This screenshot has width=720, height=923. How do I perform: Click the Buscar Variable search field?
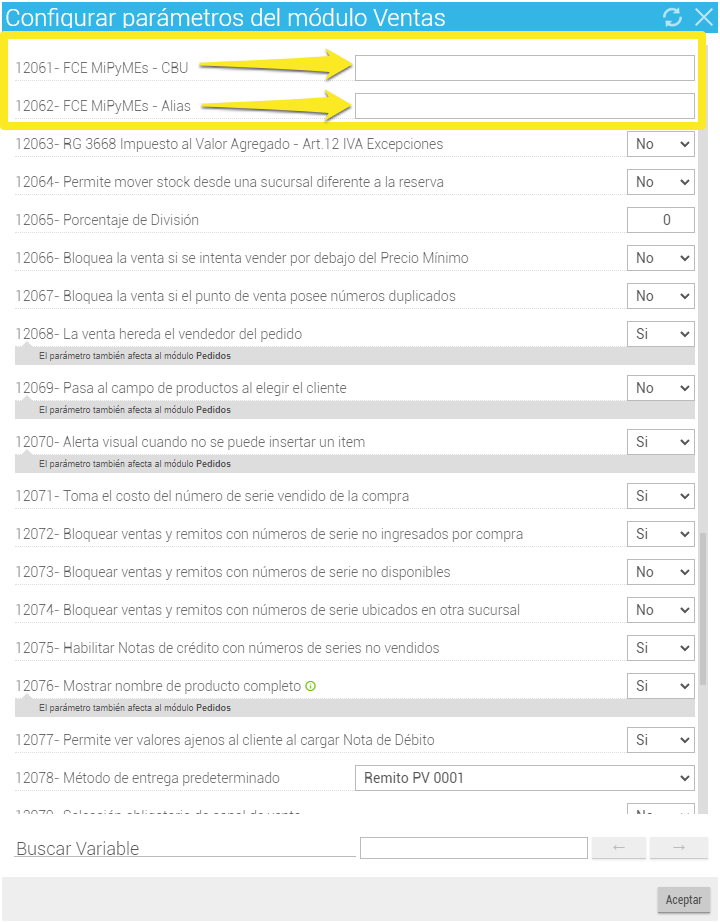[473, 848]
